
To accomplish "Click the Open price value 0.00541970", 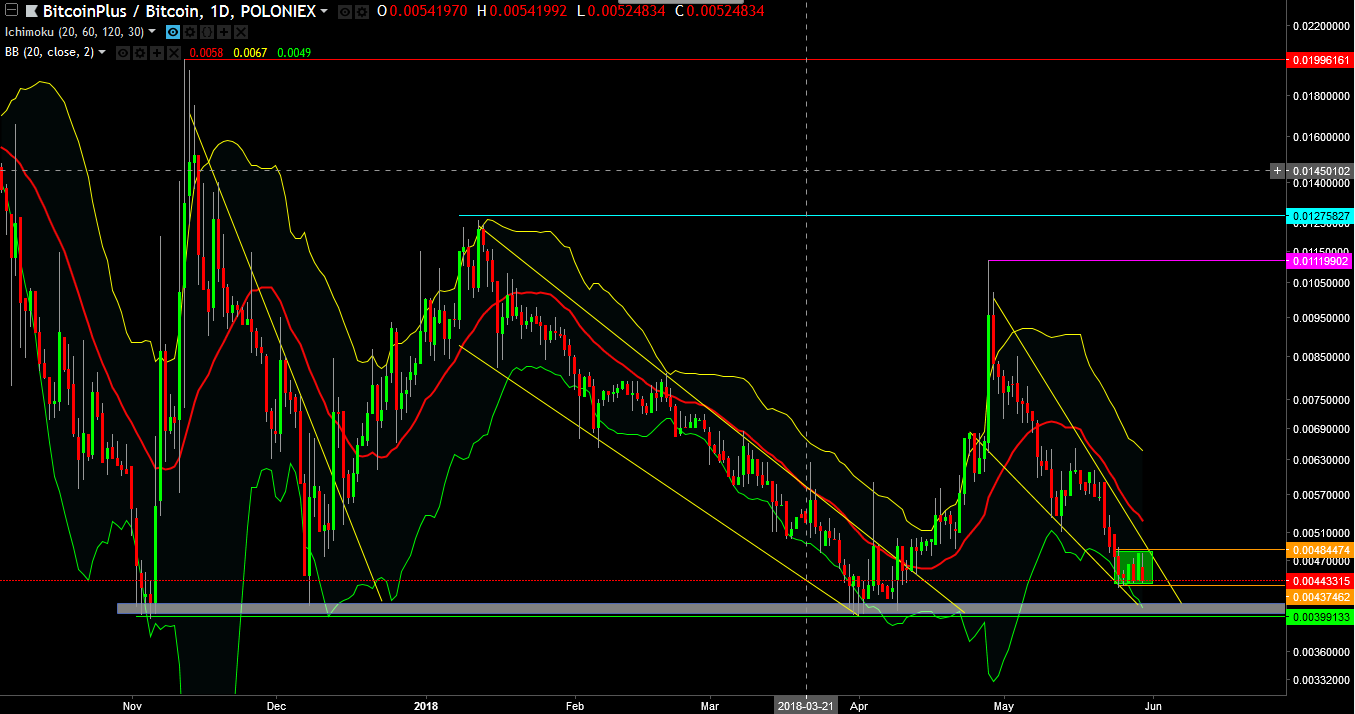I will click(x=430, y=11).
